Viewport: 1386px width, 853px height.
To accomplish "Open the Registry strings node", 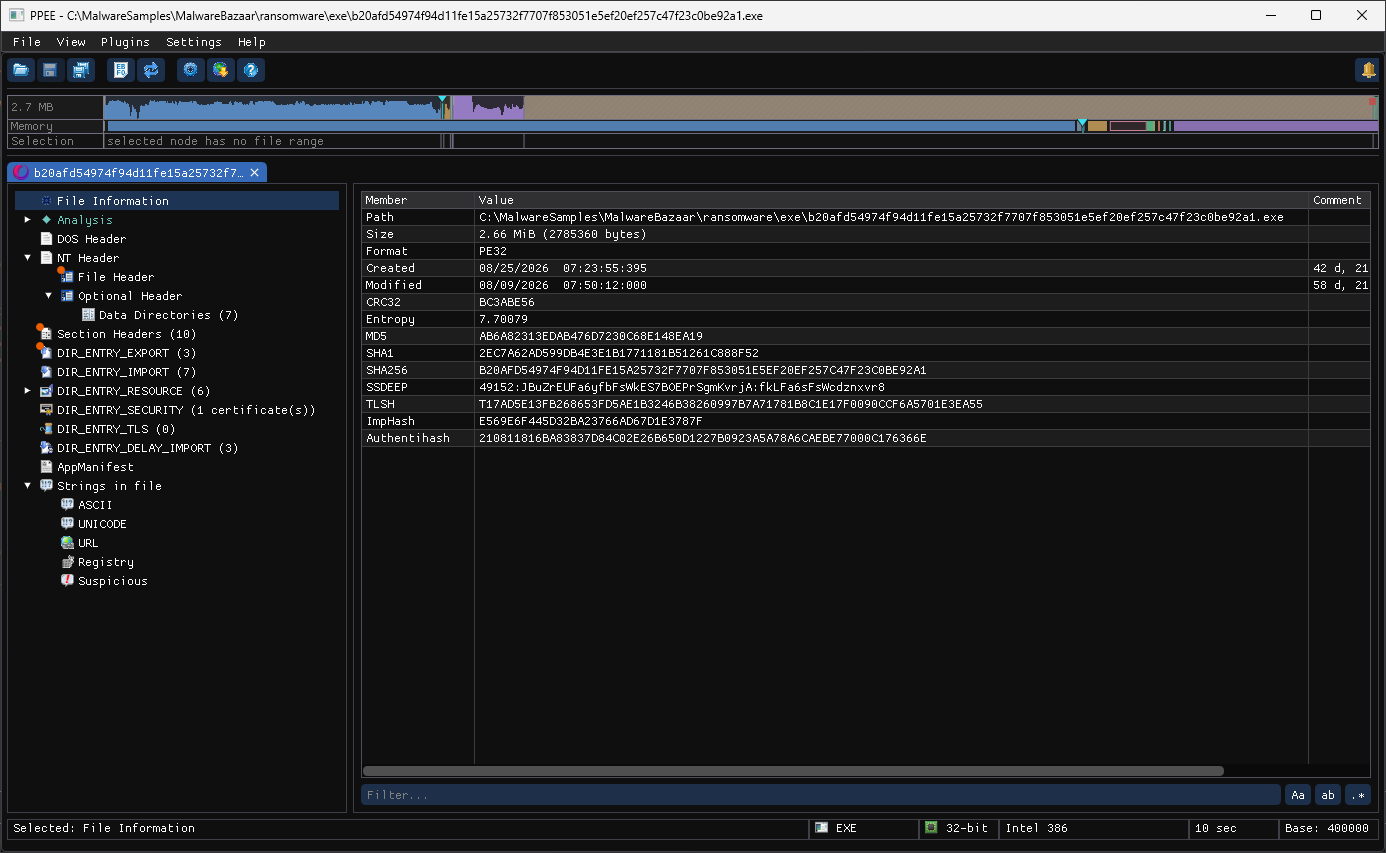I will point(106,562).
